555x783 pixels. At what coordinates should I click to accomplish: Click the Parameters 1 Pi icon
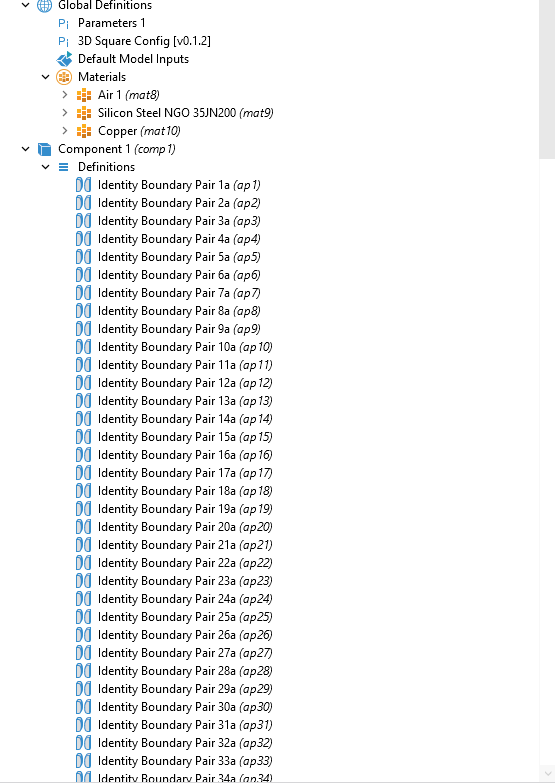pos(63,23)
